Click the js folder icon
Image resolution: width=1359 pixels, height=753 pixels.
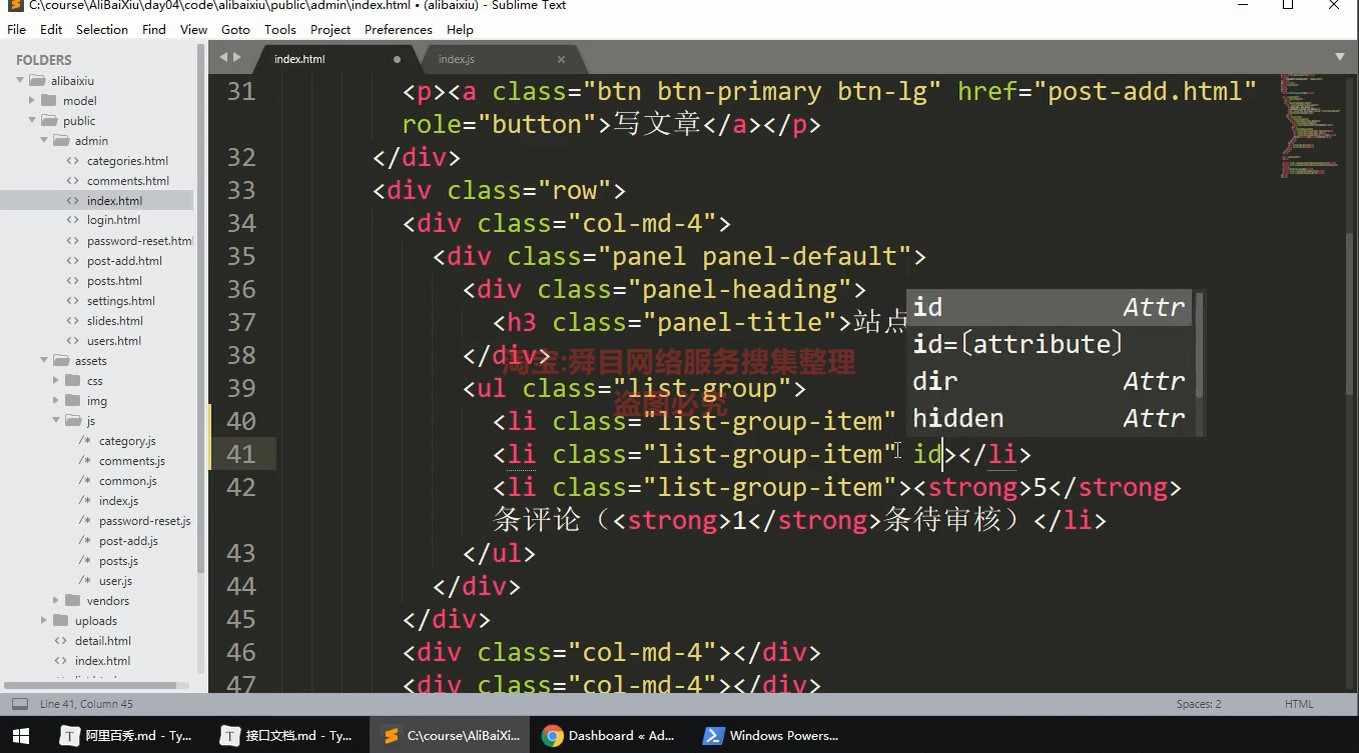(x=72, y=420)
